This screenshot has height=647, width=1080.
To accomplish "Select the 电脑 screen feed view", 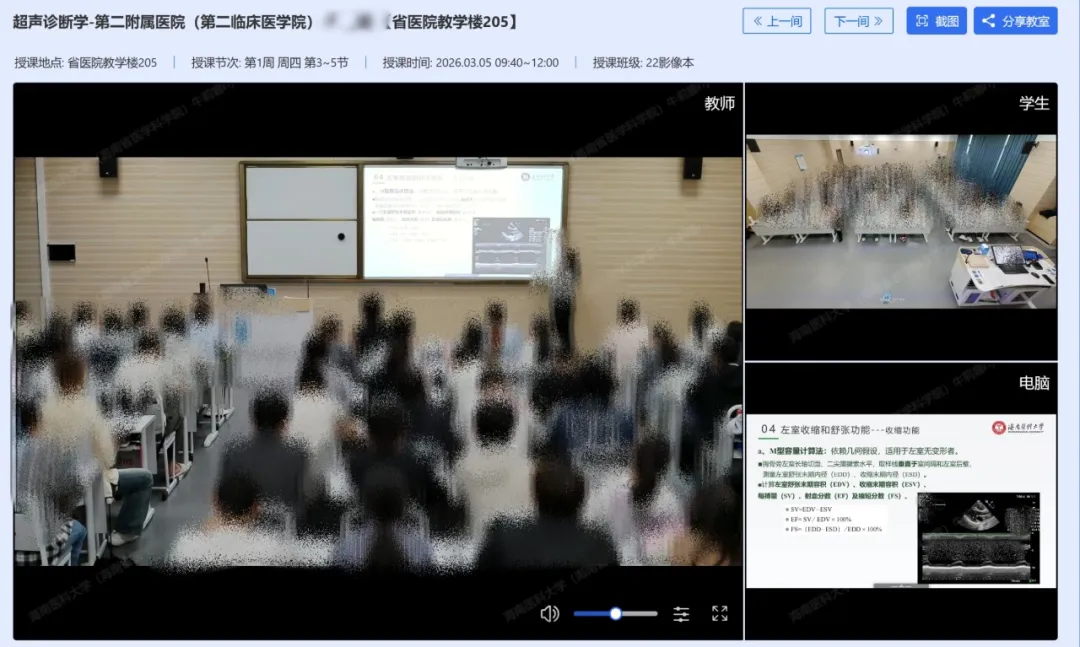I will pos(900,500).
